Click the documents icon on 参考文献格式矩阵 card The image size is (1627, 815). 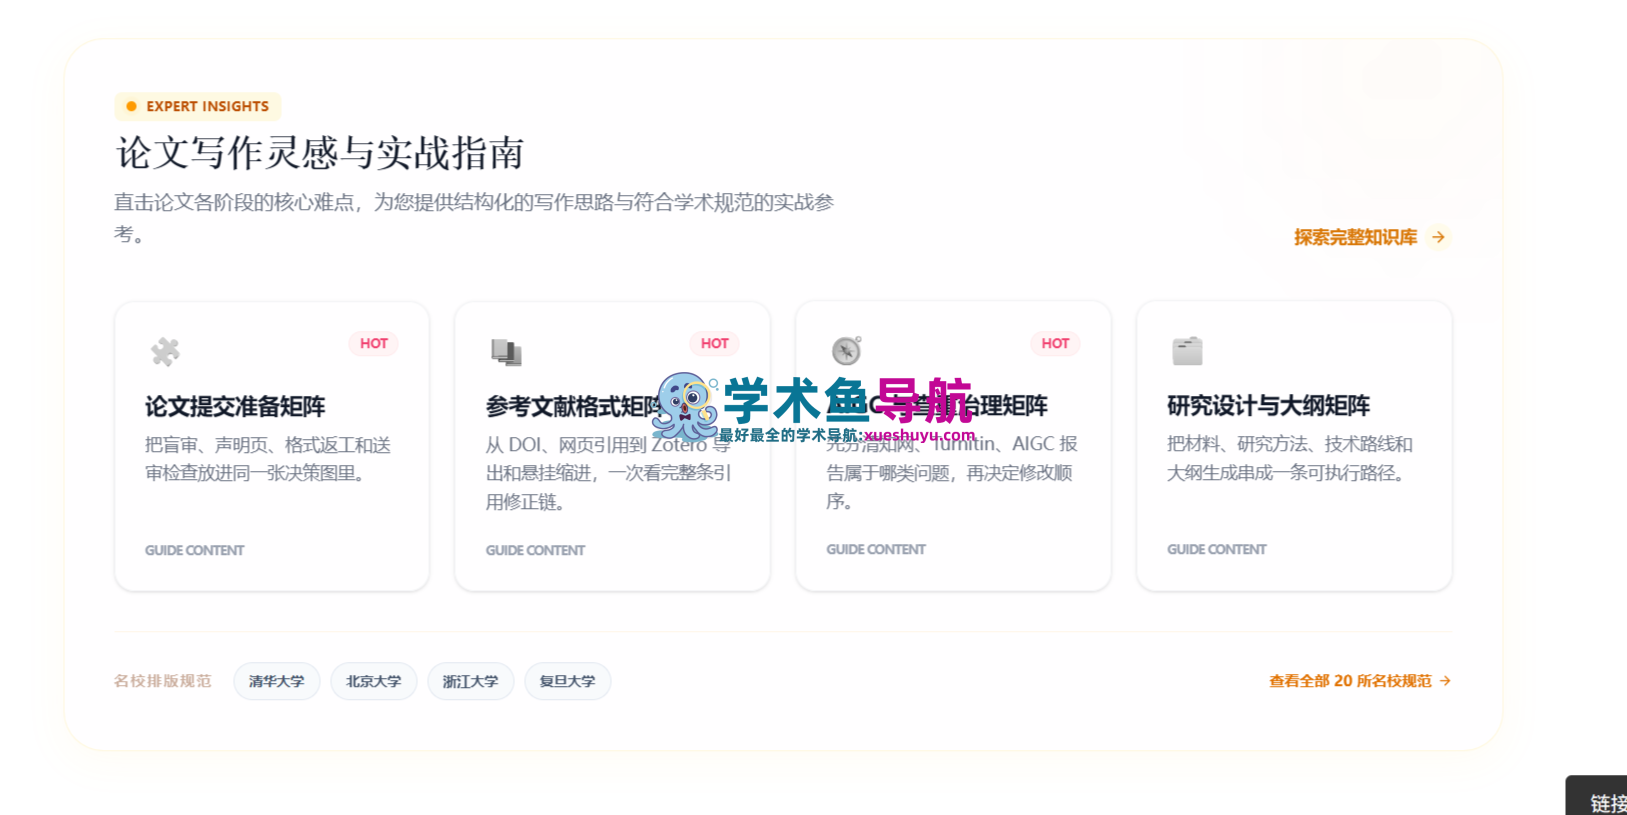[x=506, y=352]
